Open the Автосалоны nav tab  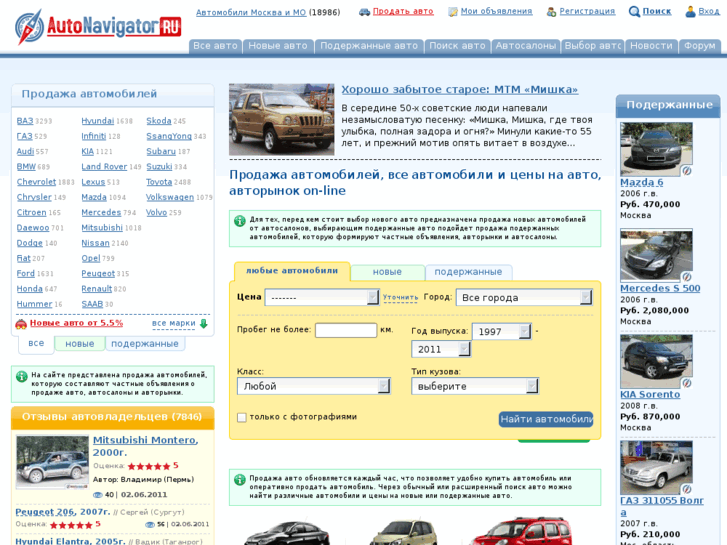point(526,46)
